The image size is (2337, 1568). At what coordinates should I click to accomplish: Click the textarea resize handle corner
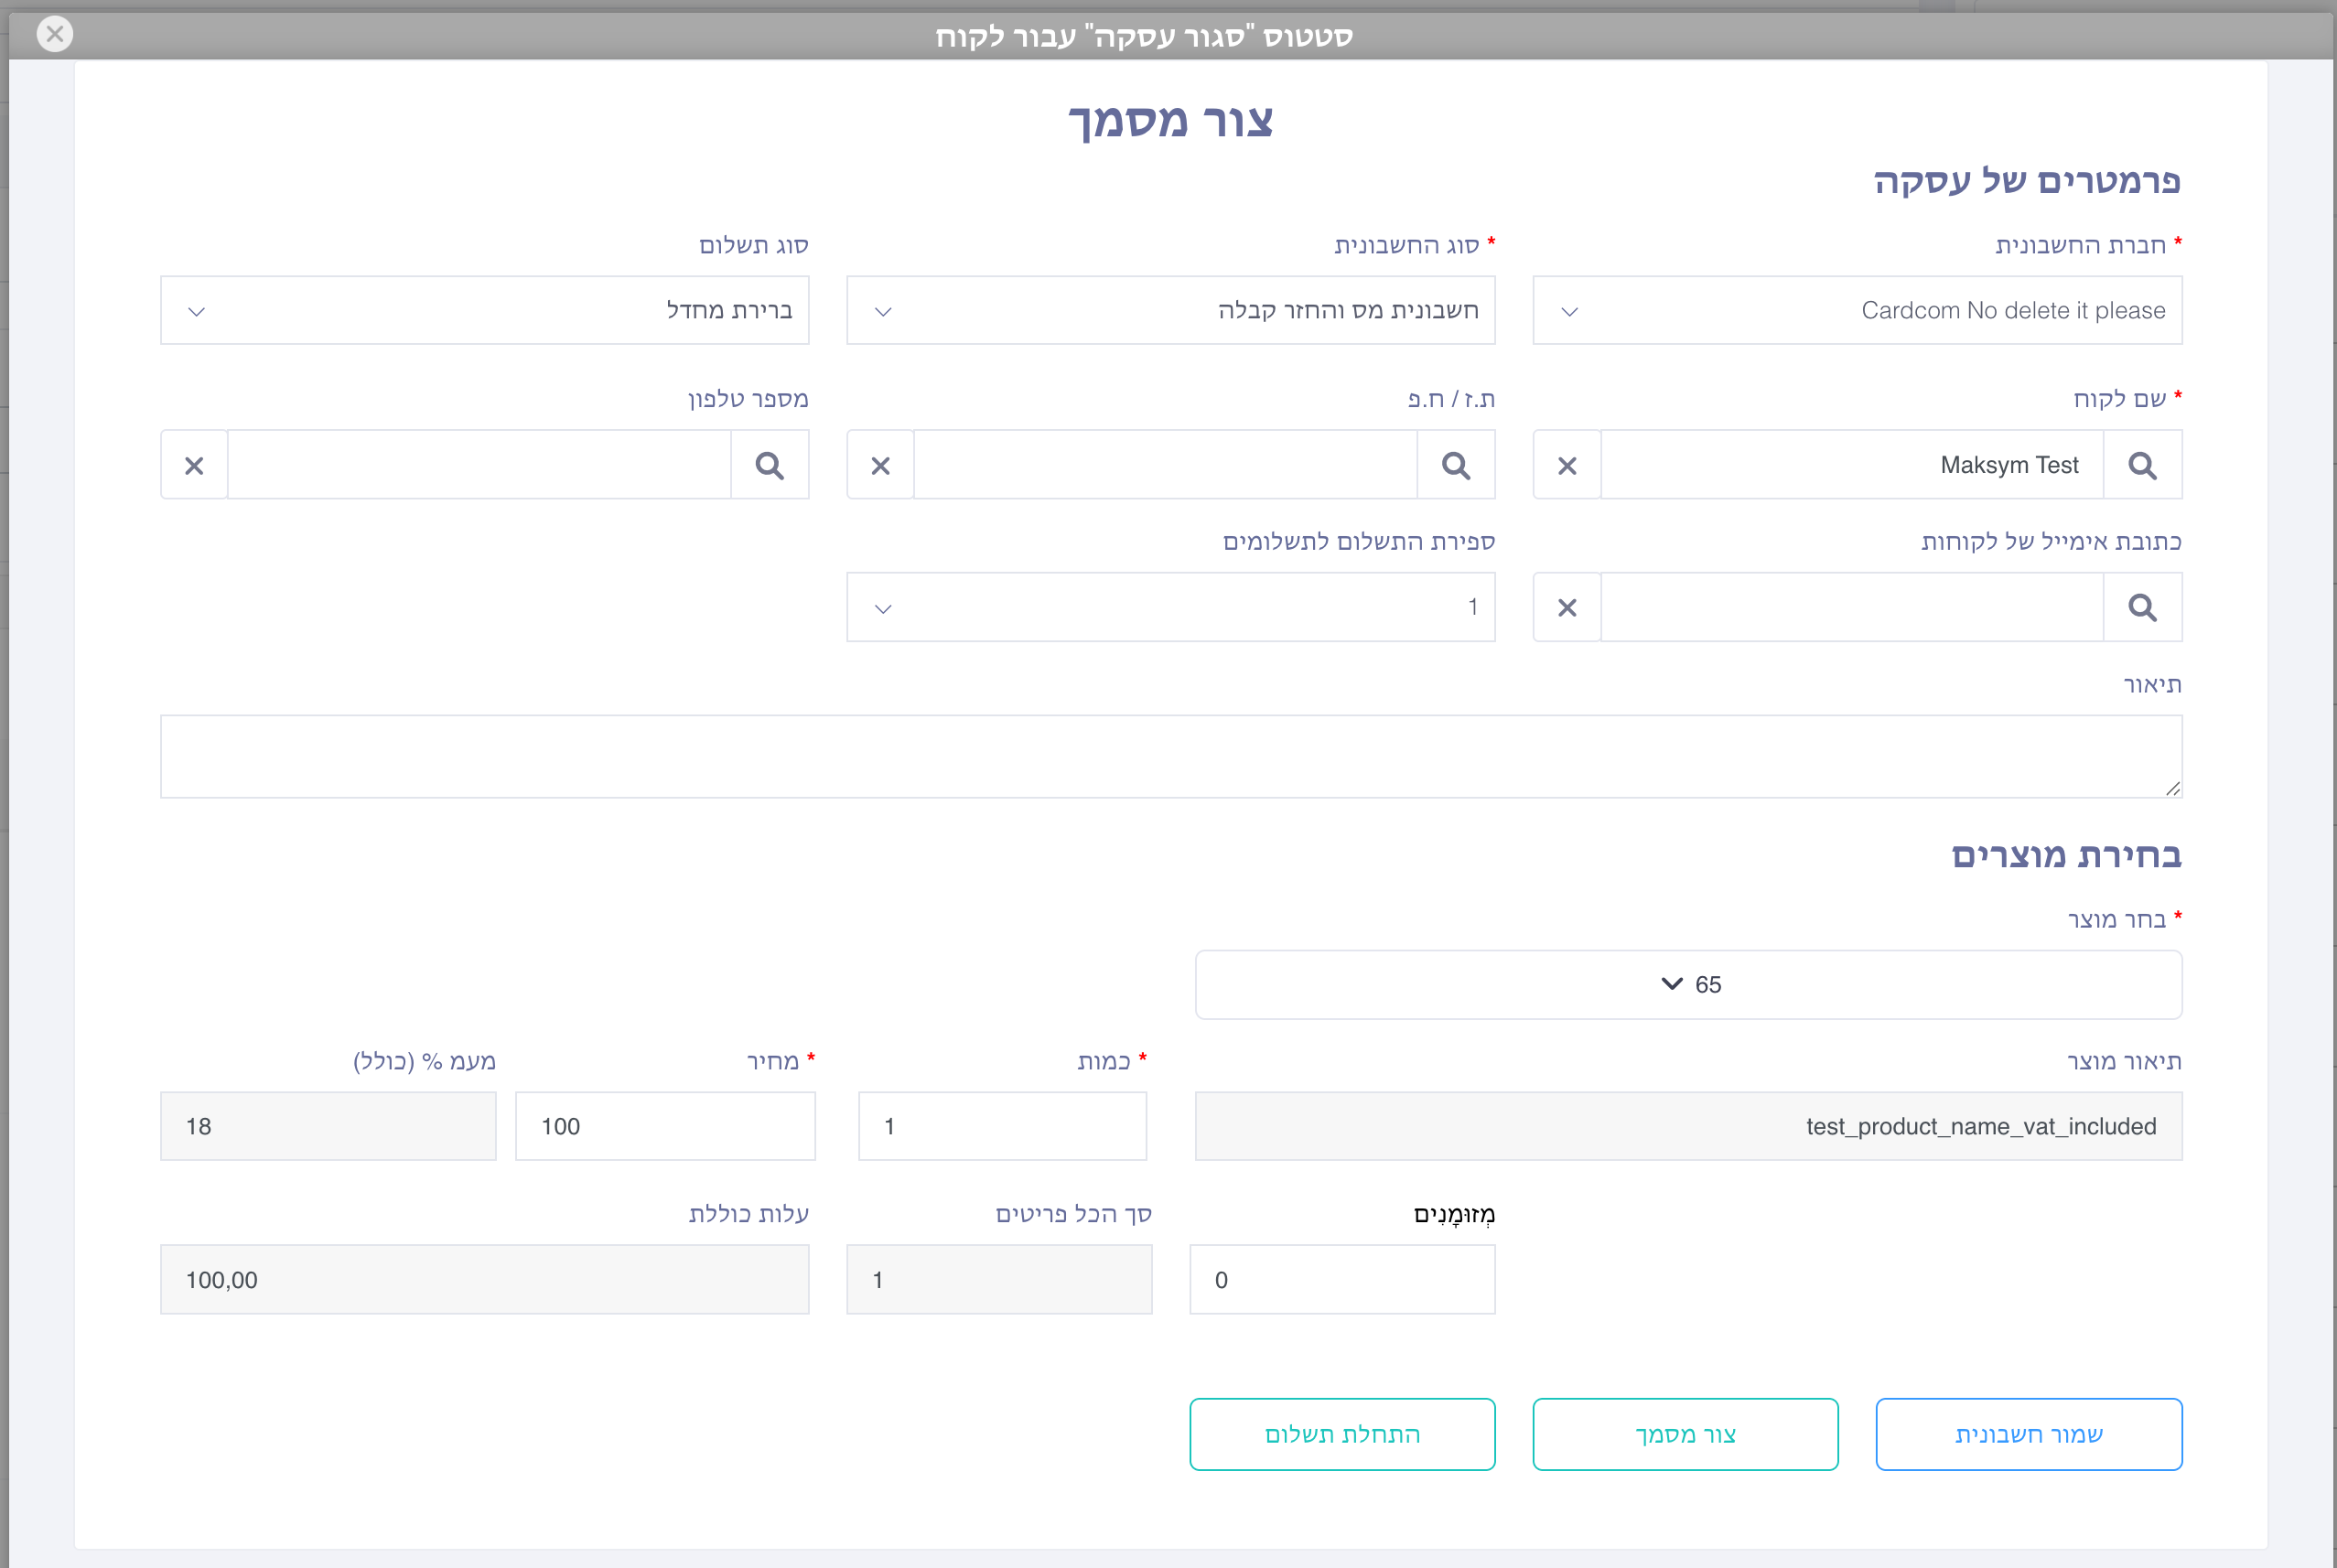tap(2172, 788)
